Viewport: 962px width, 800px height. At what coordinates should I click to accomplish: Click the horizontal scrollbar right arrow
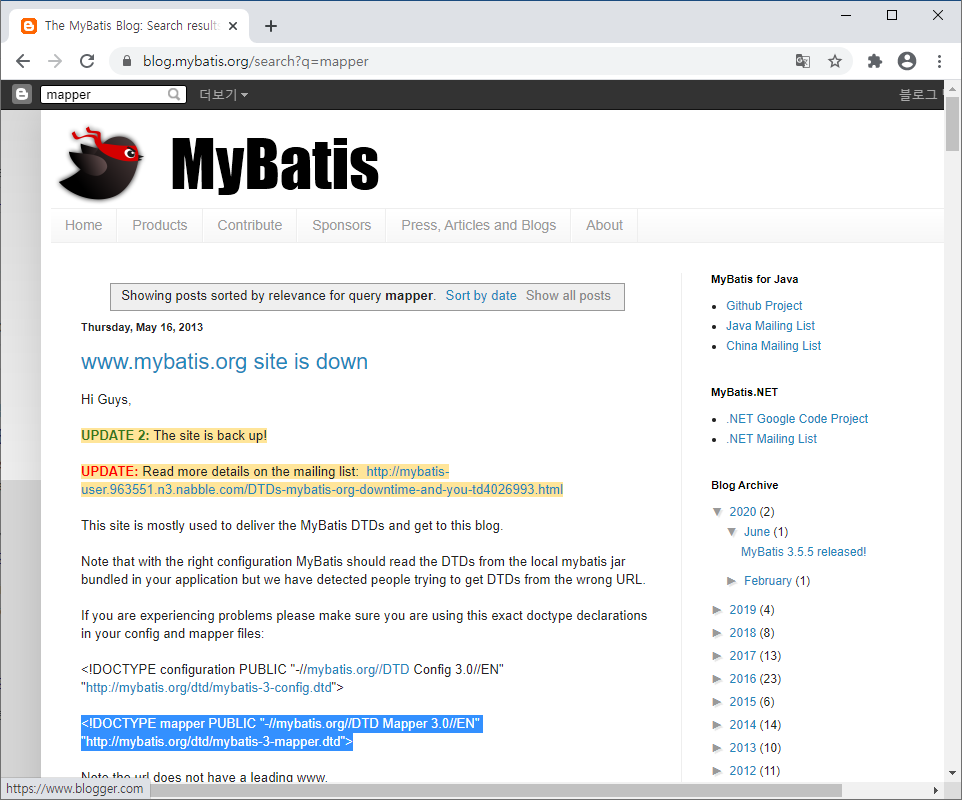click(x=936, y=790)
